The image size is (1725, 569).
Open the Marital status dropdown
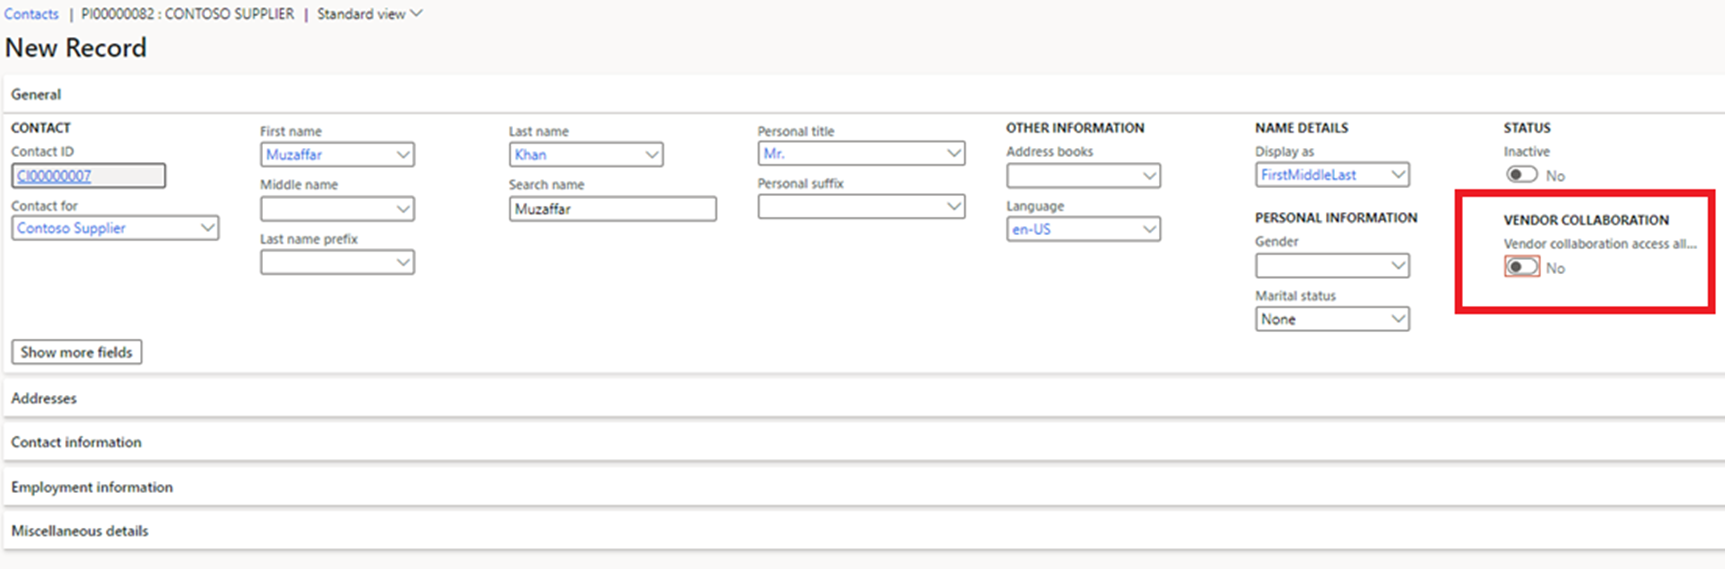click(x=1398, y=319)
